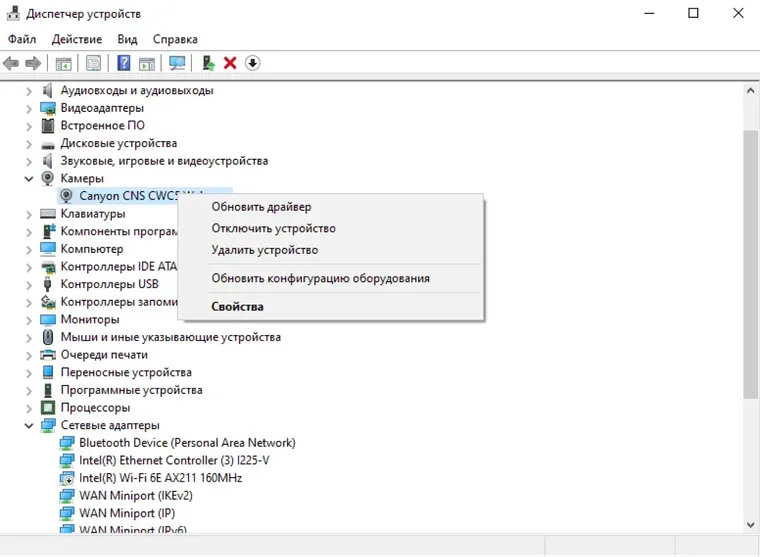The image size is (760, 557).
Task: Expand the Аудиовходы и аудиовыходы node
Action: click(29, 91)
